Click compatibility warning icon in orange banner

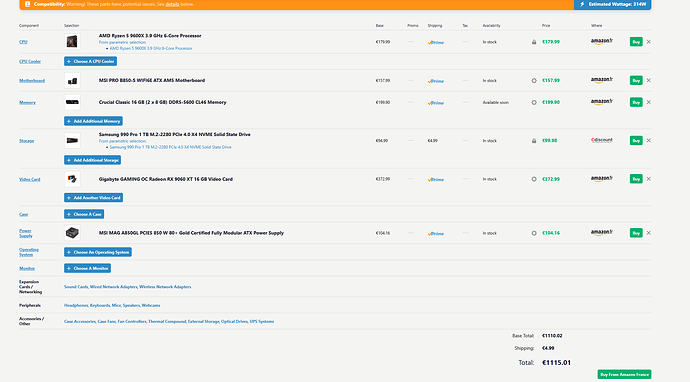(27, 4)
